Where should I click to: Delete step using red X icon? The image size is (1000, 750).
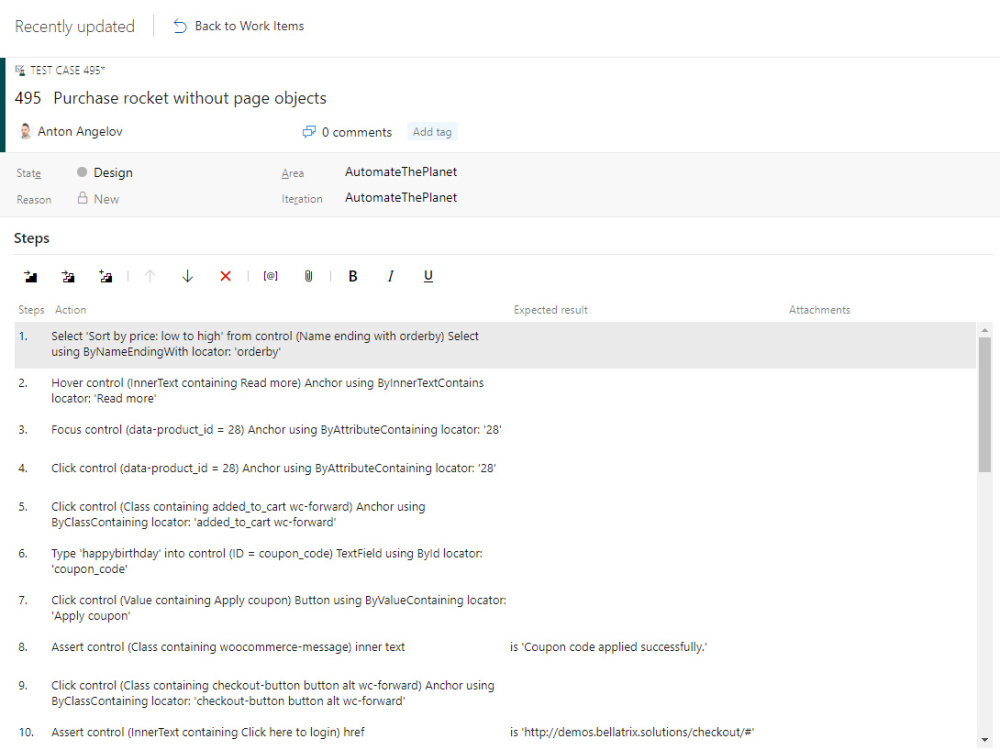pyautogui.click(x=225, y=276)
